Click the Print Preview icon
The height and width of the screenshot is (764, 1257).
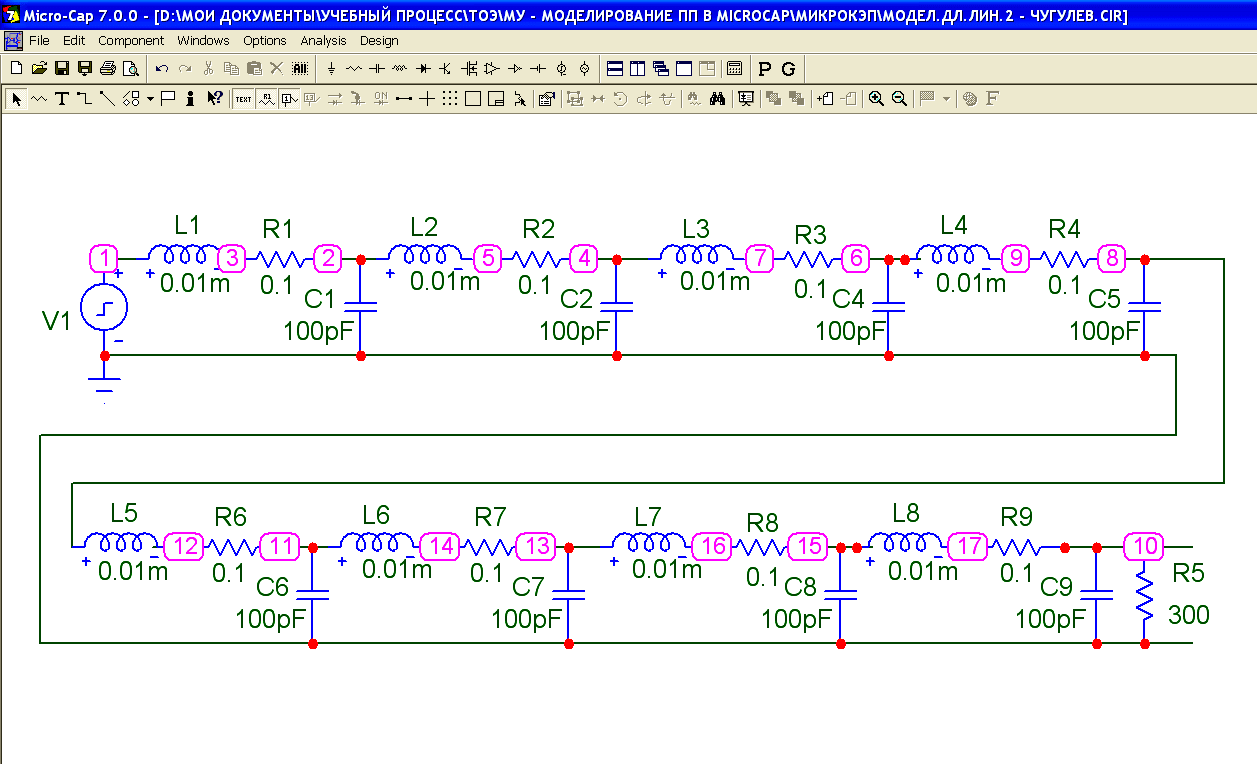tap(130, 69)
